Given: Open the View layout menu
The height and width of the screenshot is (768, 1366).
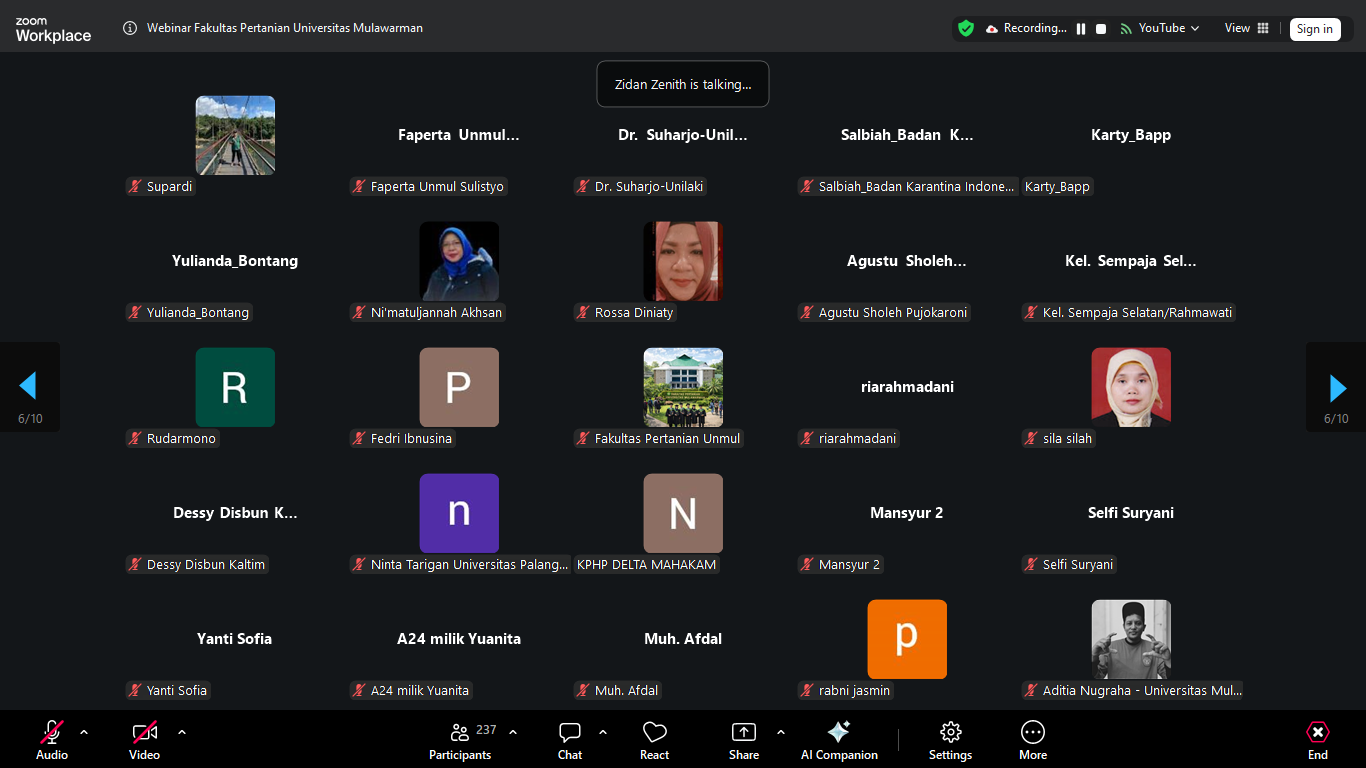Looking at the screenshot, I should 1247,28.
